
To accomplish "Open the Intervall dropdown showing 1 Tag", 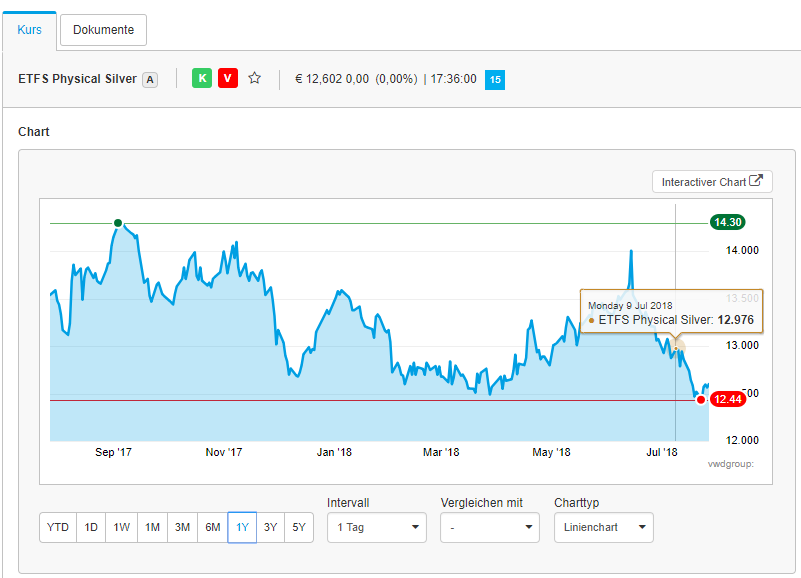I will pos(377,527).
